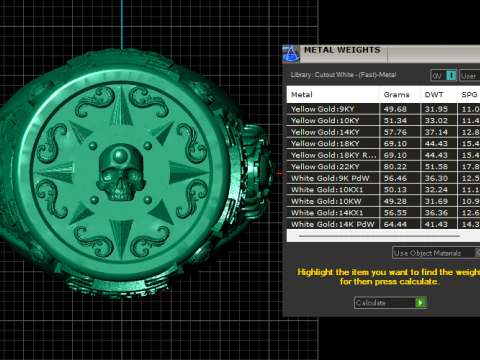Select the White Gold:14KX1 row
480x360 pixels.
coord(383,212)
